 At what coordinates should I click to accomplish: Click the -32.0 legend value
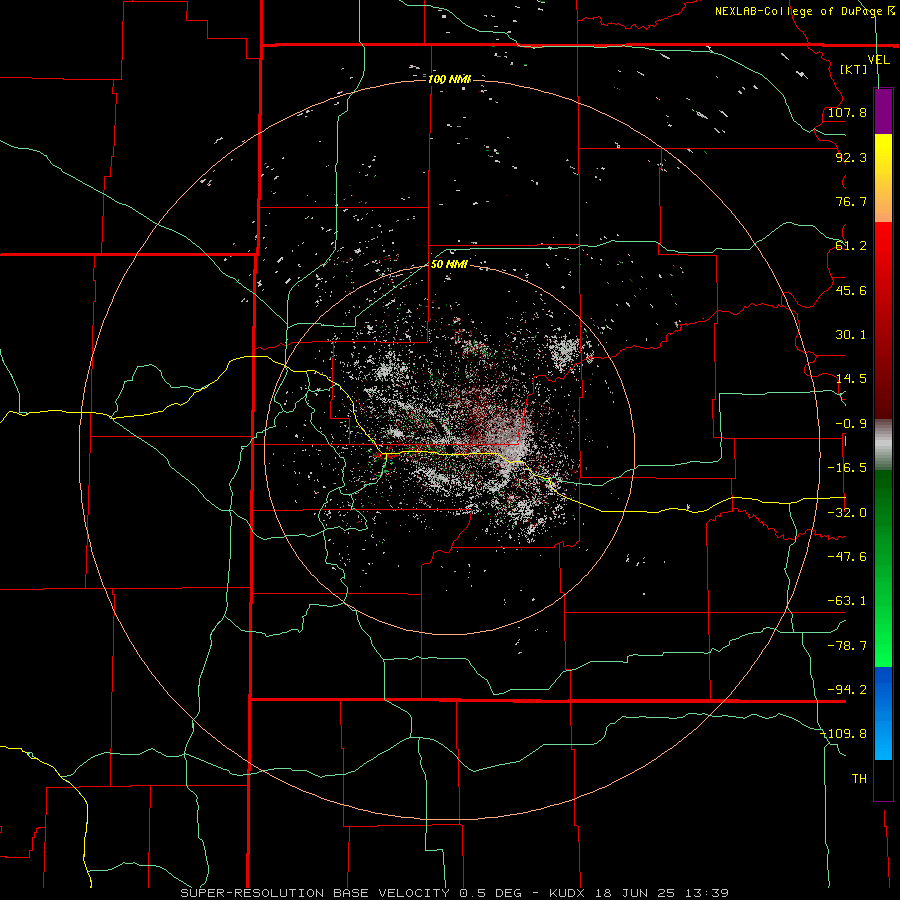click(847, 513)
